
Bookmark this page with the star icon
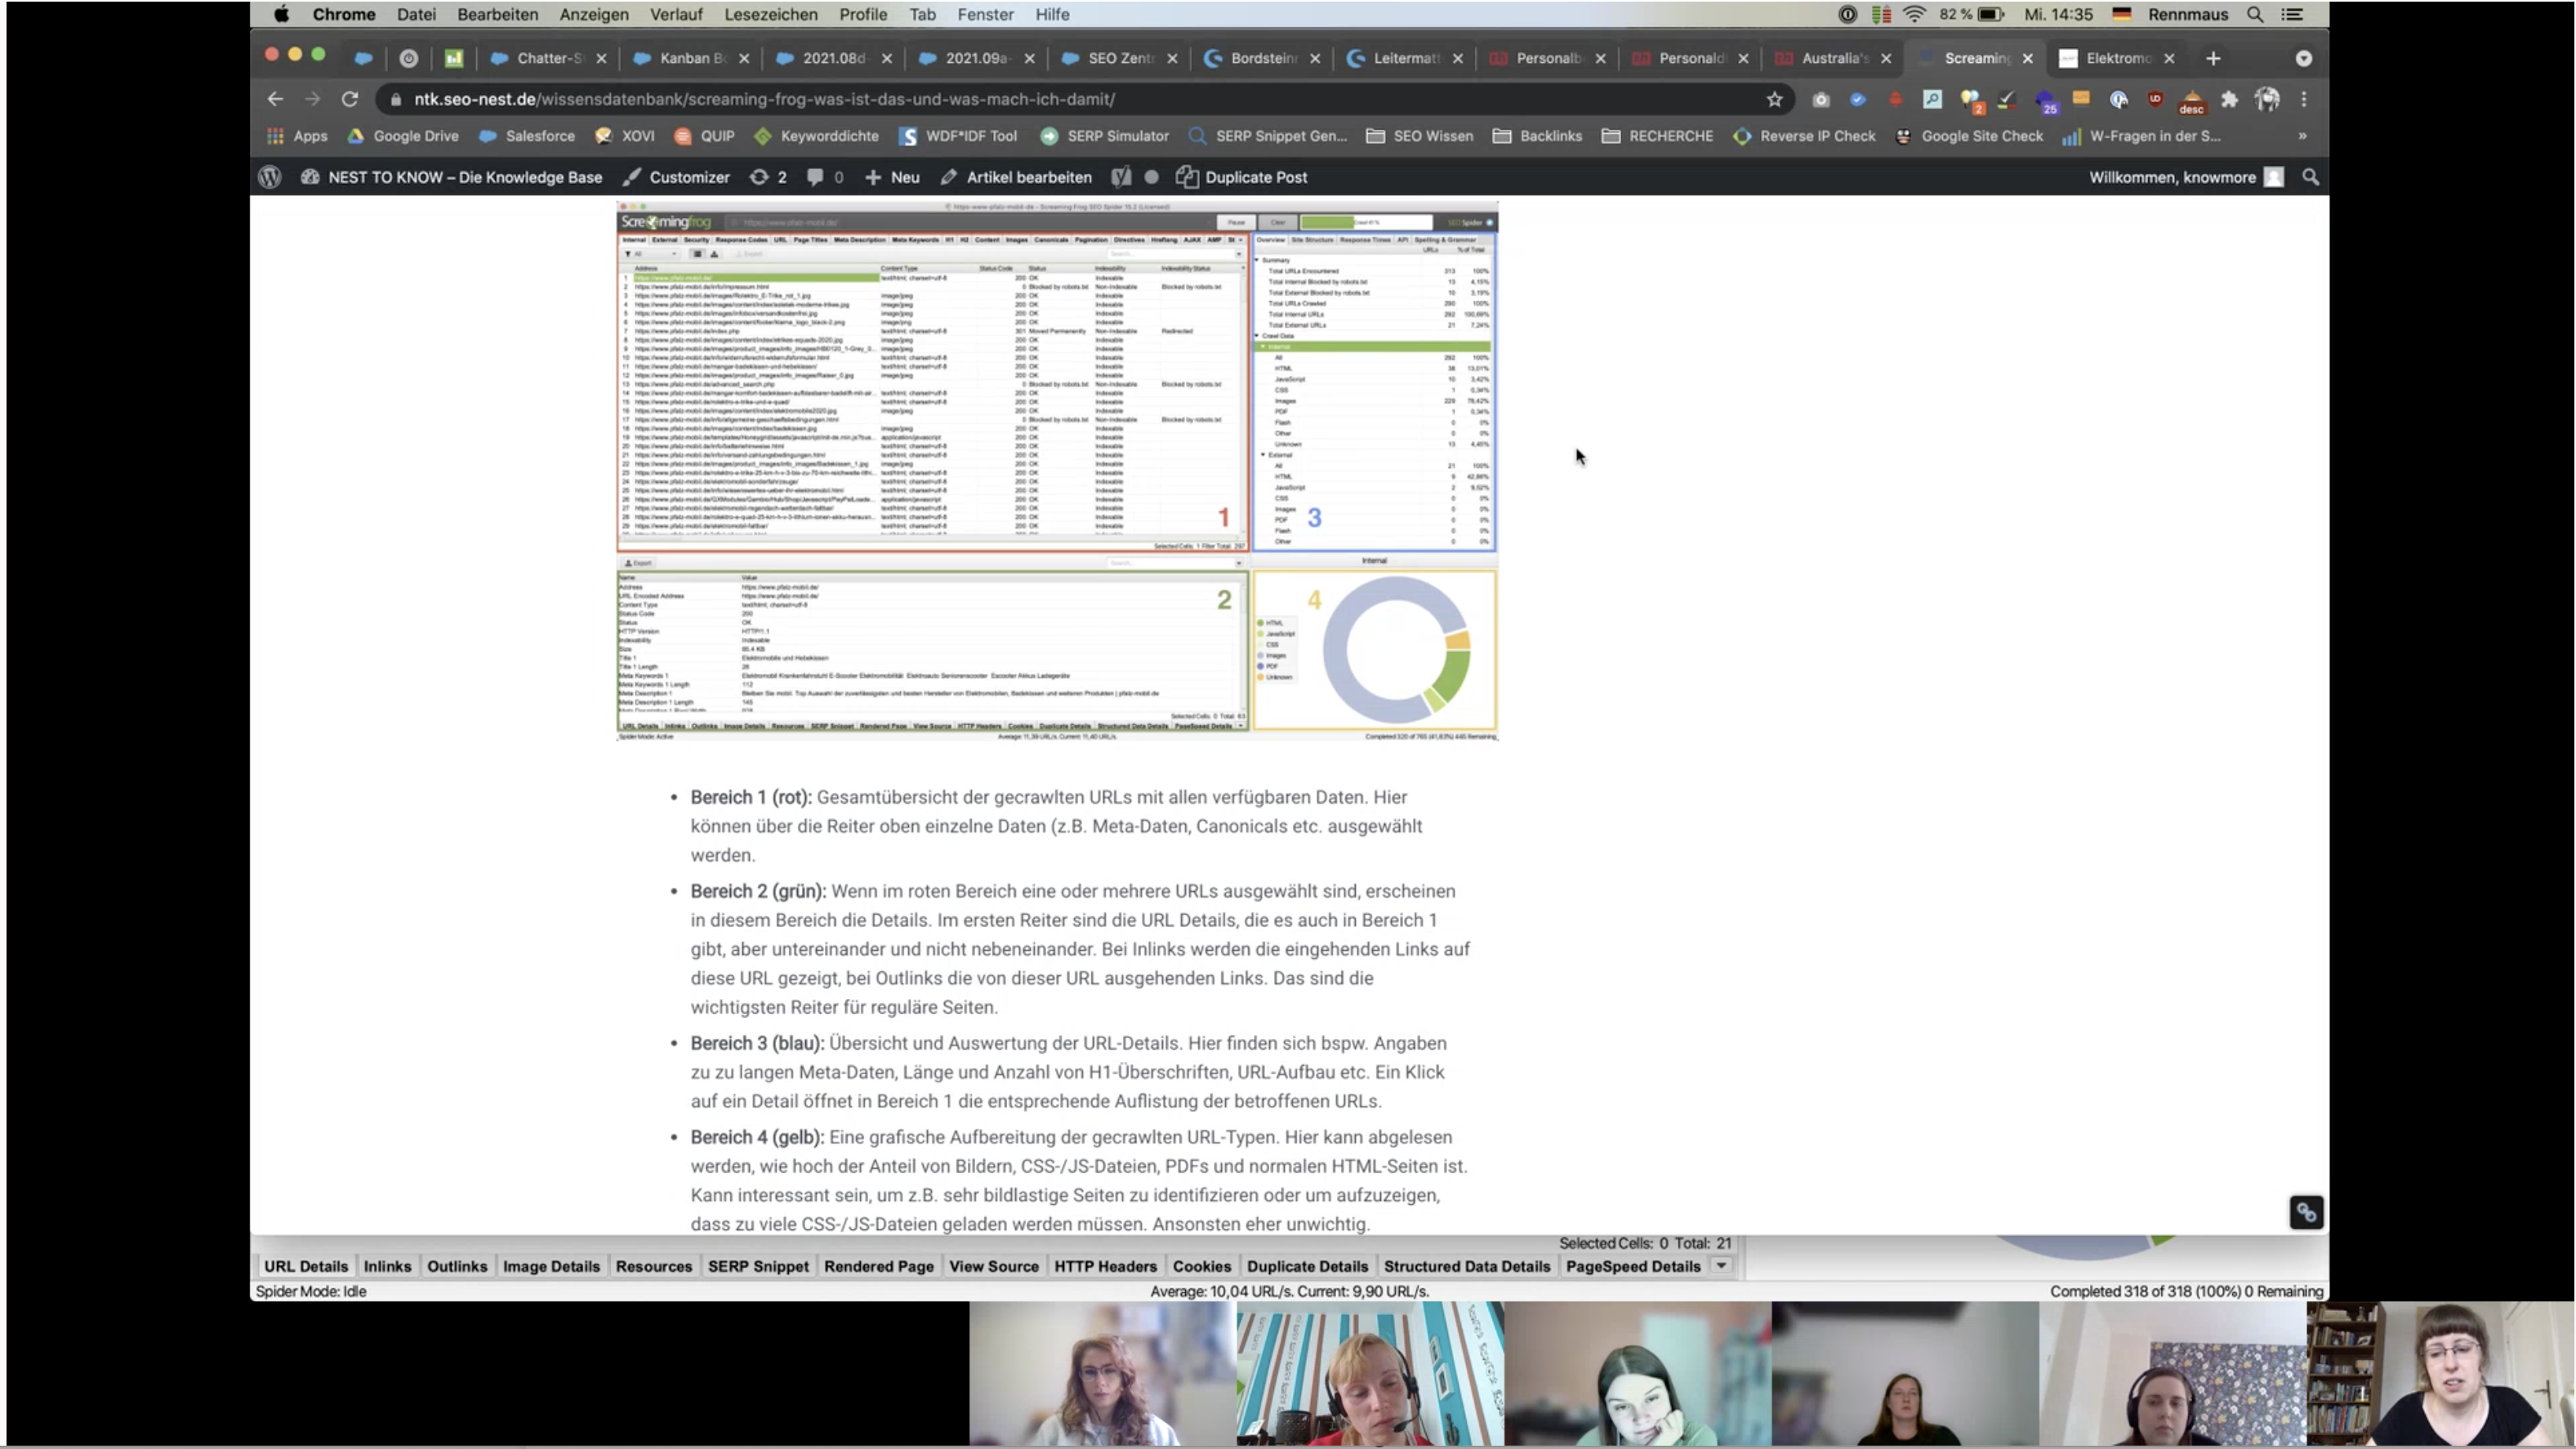[x=1774, y=99]
